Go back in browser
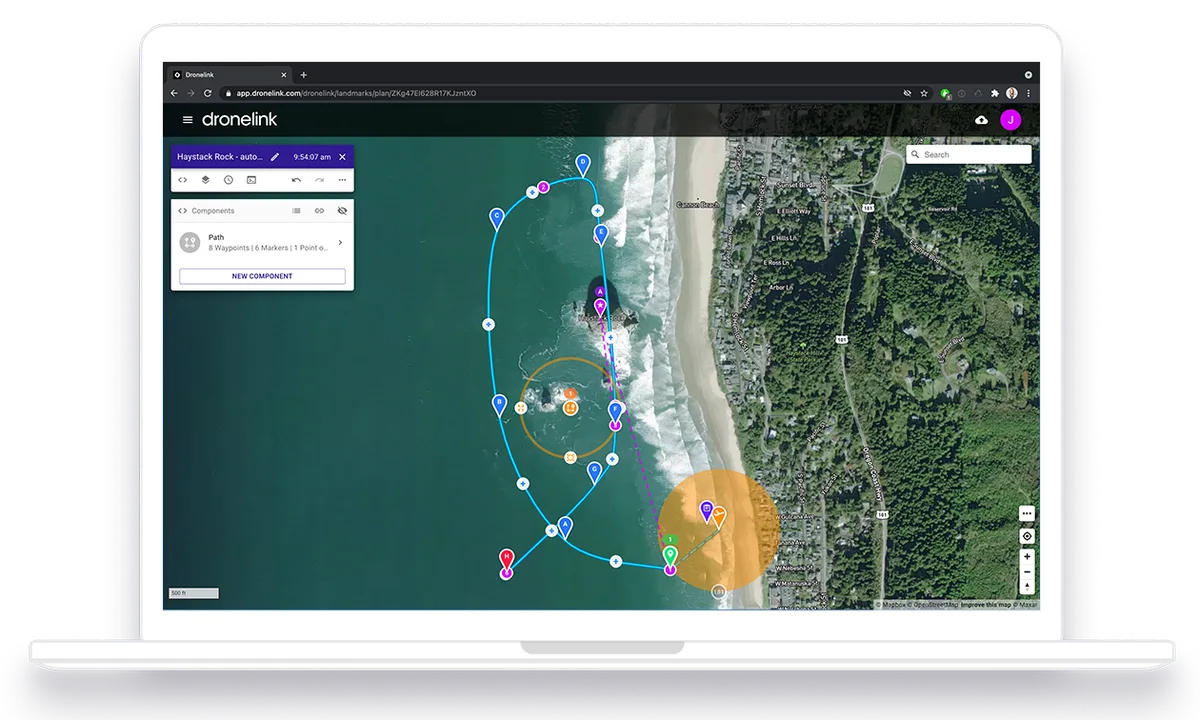This screenshot has width=1200, height=720. click(174, 93)
